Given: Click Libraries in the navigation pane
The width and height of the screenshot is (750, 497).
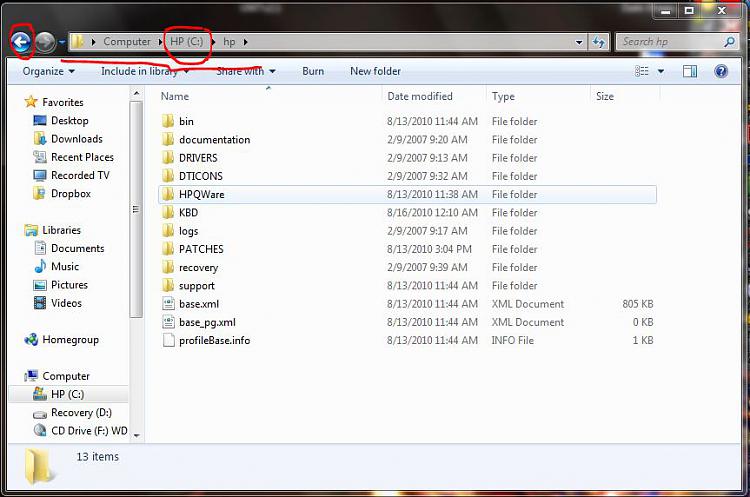Looking at the screenshot, I should coord(53,230).
